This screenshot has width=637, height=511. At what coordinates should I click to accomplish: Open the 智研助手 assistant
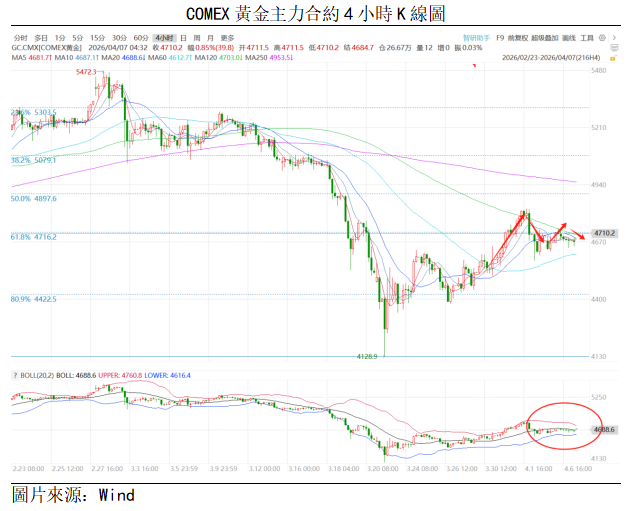tap(474, 36)
